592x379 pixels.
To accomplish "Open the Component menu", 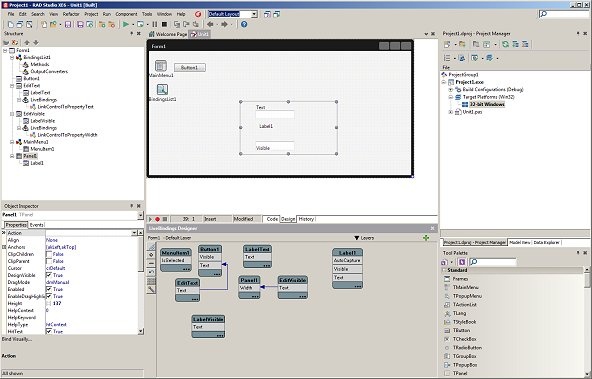I will click(x=126, y=14).
